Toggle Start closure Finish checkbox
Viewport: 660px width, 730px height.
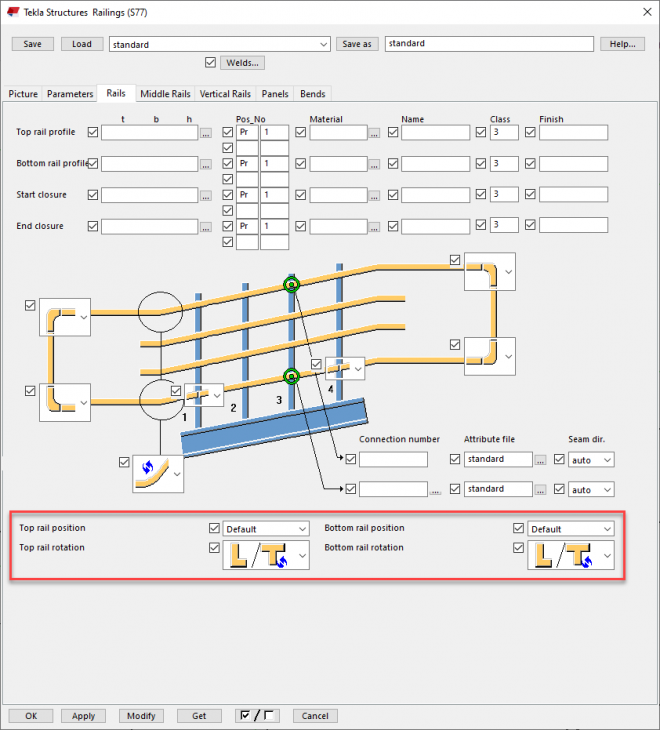pos(530,194)
